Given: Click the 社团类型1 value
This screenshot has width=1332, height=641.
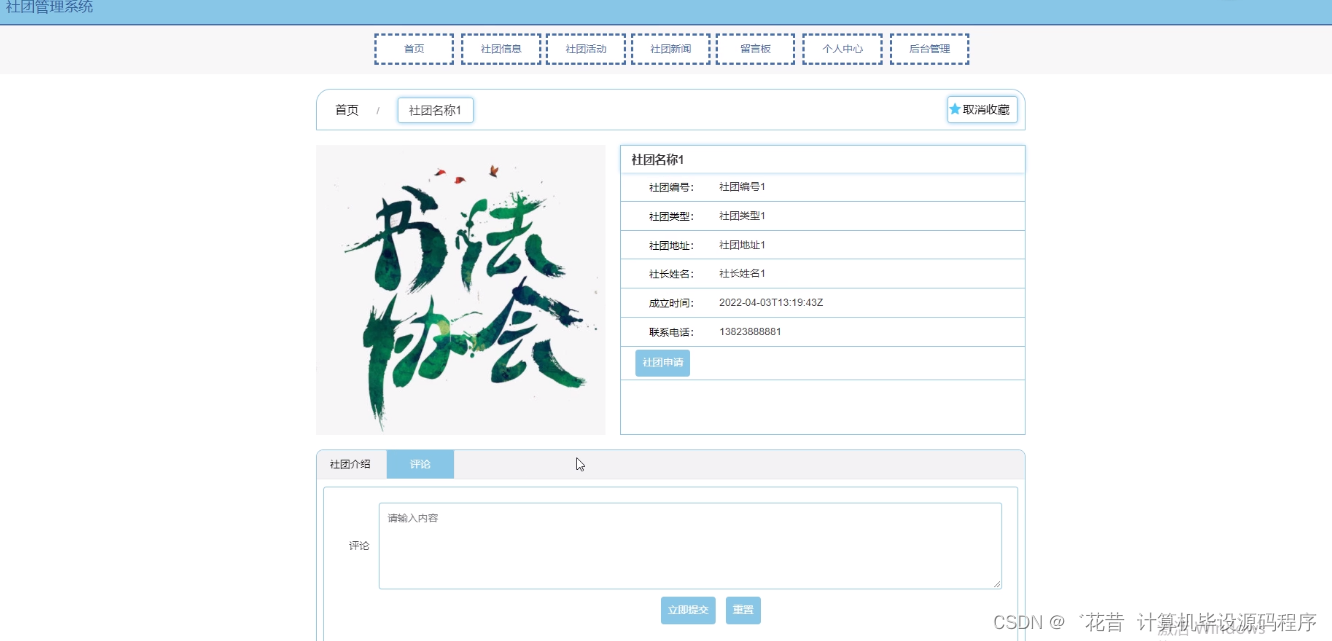Looking at the screenshot, I should (742, 216).
